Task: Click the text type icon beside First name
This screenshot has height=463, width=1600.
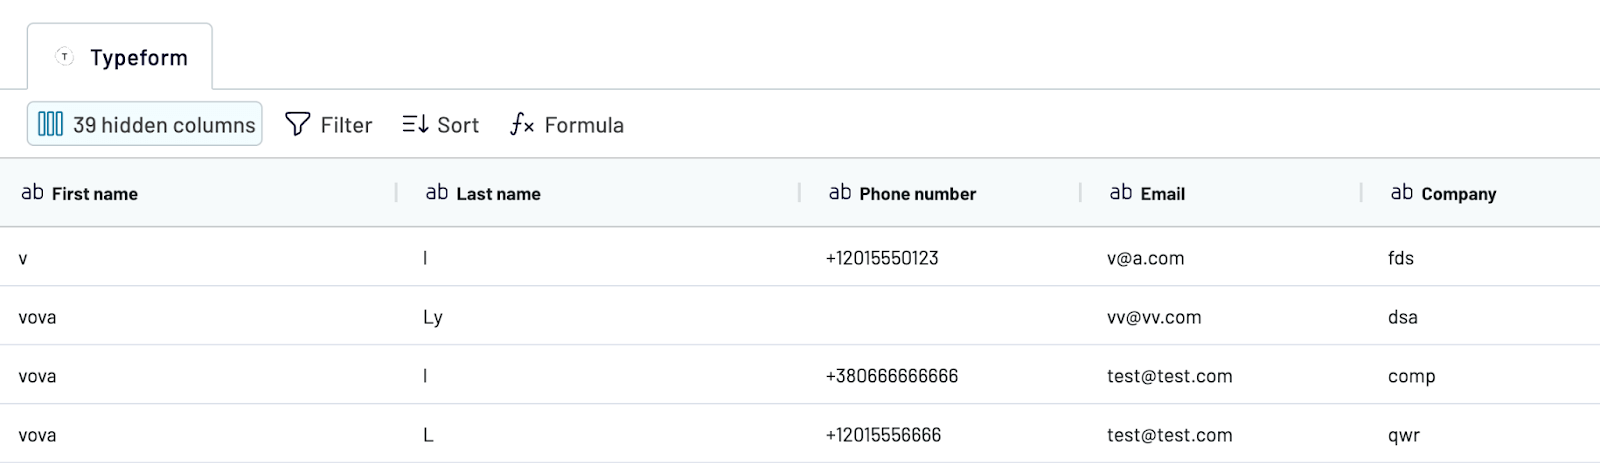Action: (32, 192)
